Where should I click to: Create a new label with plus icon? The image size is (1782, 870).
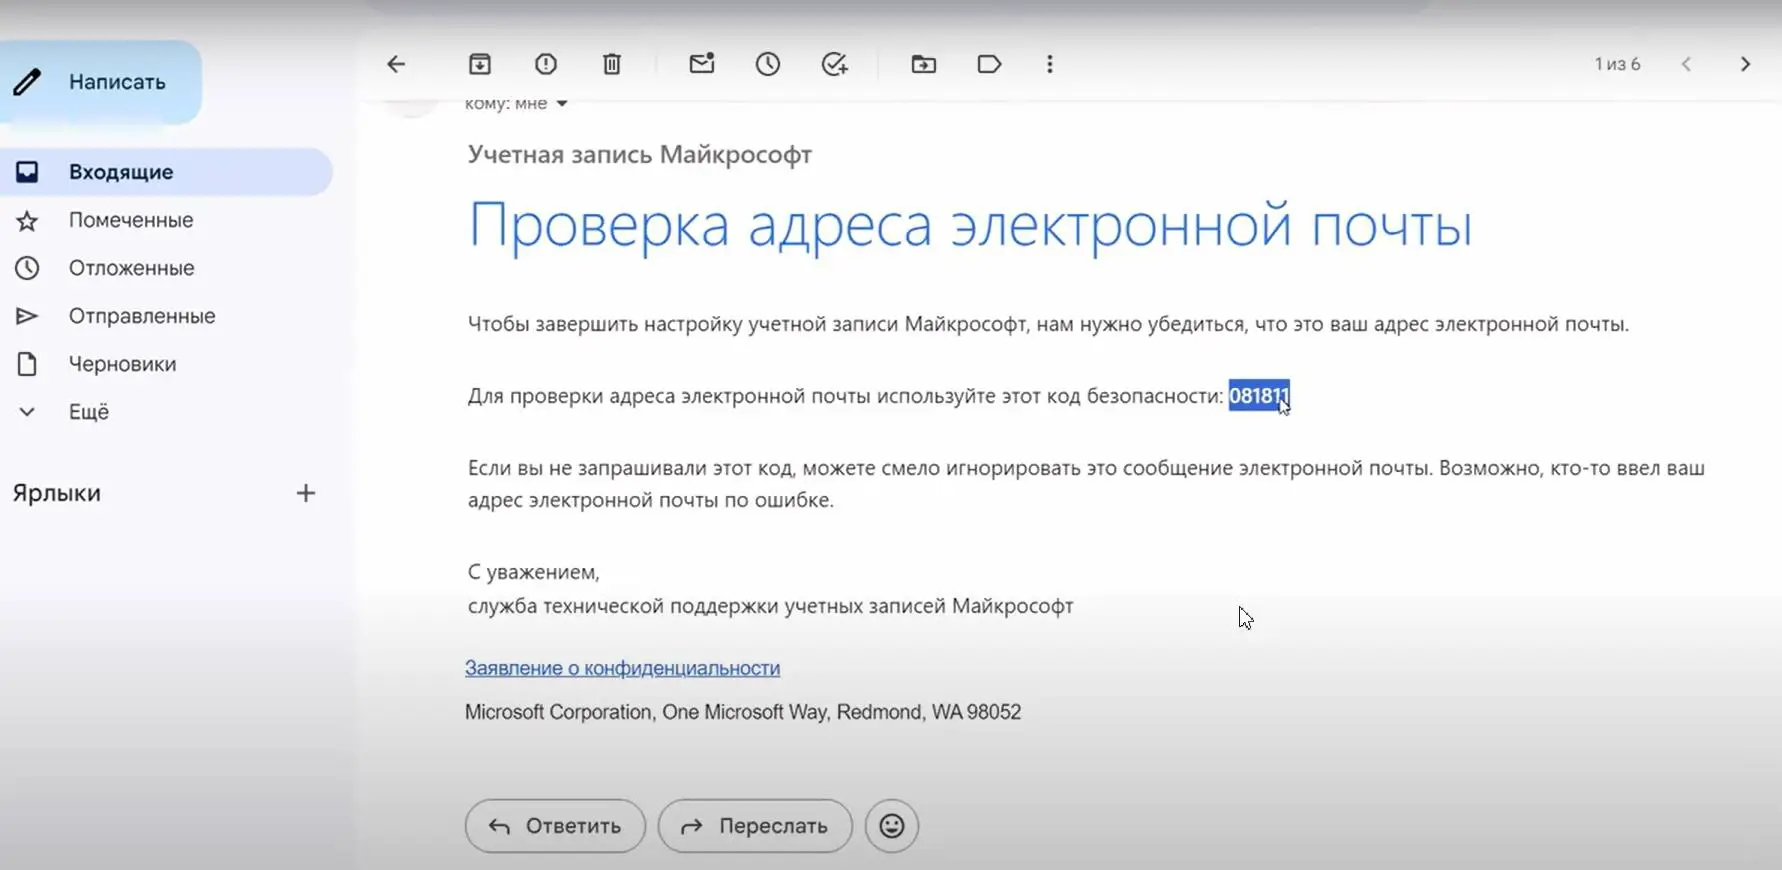[306, 493]
